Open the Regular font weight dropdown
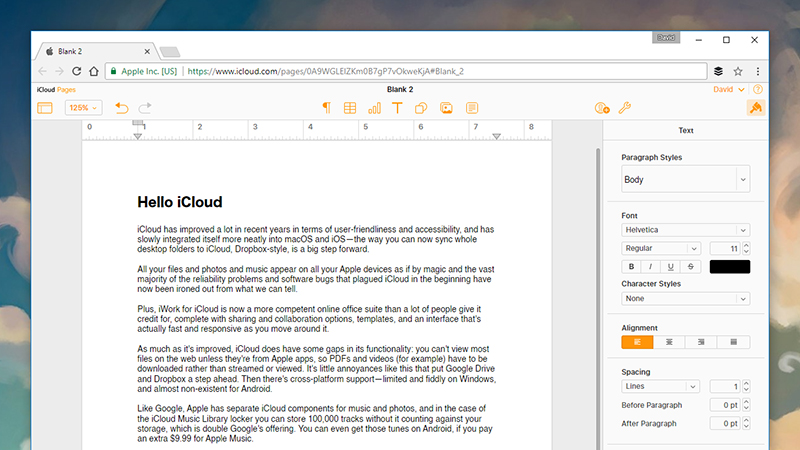This screenshot has height=450, width=800. coord(661,248)
